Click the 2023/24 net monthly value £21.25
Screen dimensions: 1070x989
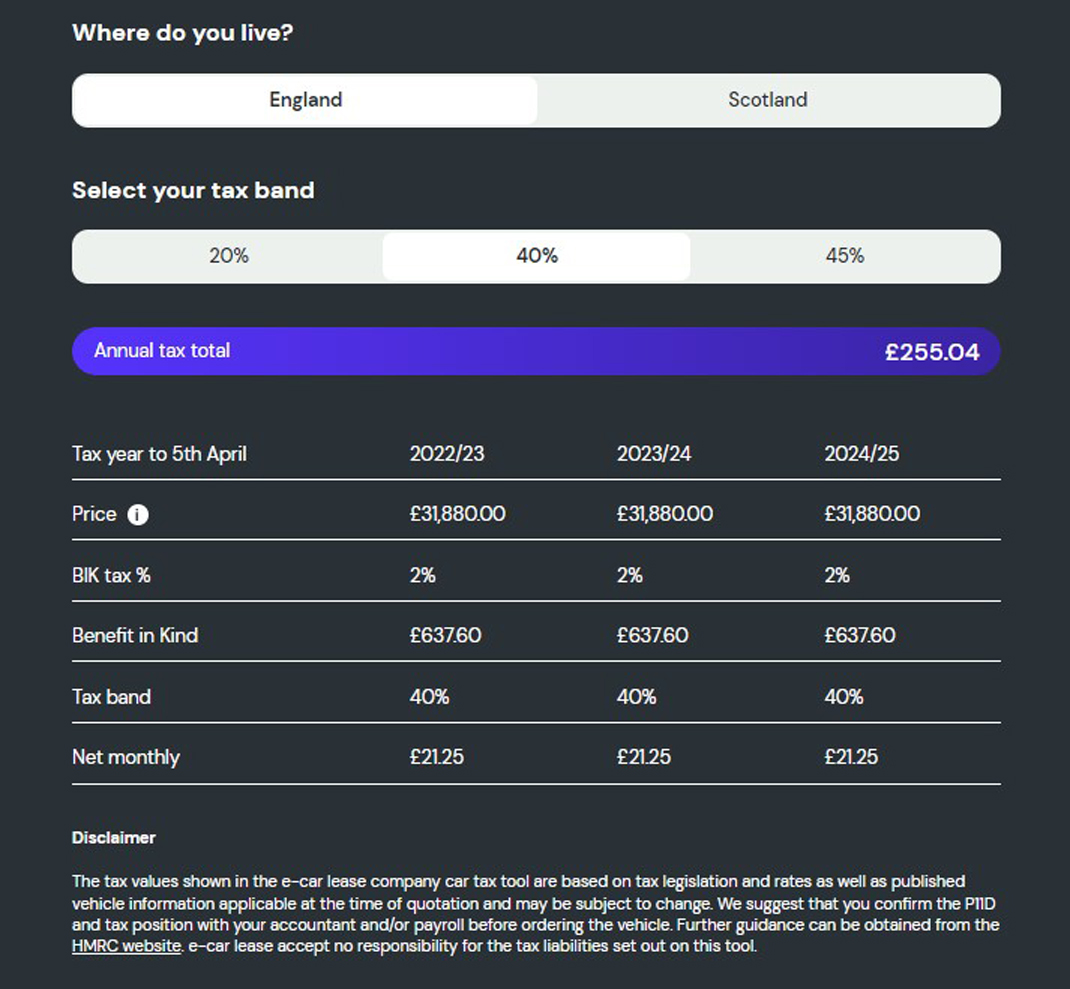click(644, 757)
